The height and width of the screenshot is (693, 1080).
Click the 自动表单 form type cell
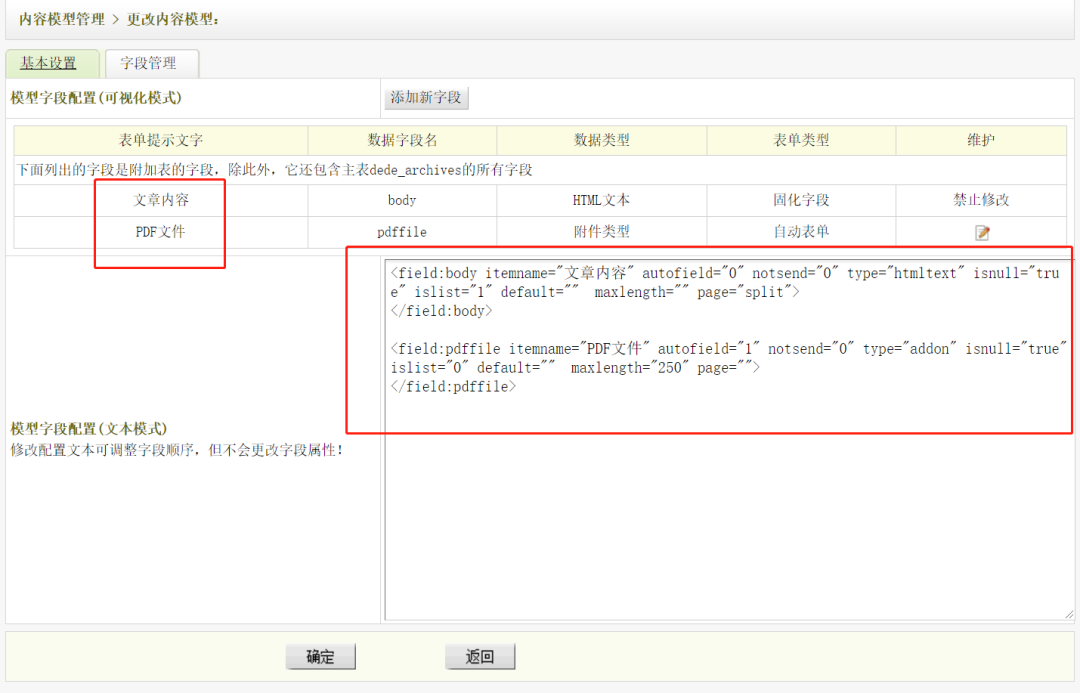pos(801,232)
